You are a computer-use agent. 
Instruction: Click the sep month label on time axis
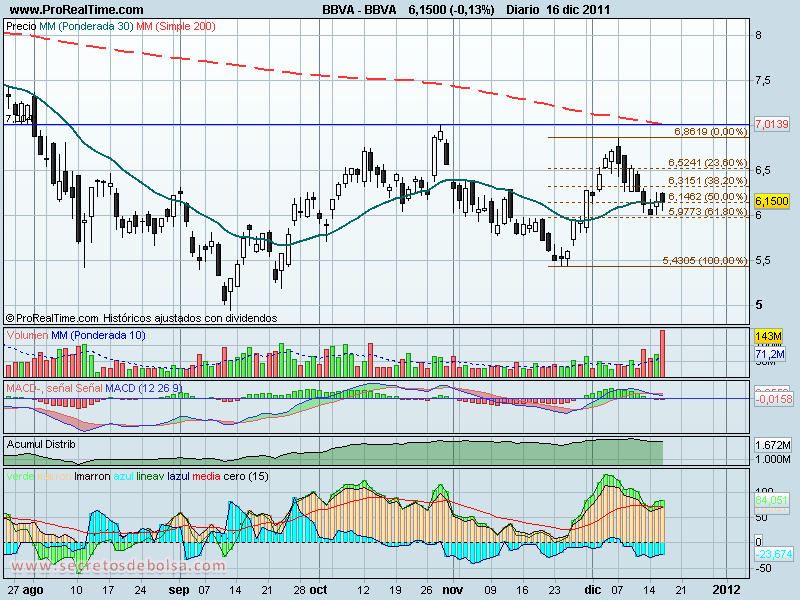(x=179, y=590)
